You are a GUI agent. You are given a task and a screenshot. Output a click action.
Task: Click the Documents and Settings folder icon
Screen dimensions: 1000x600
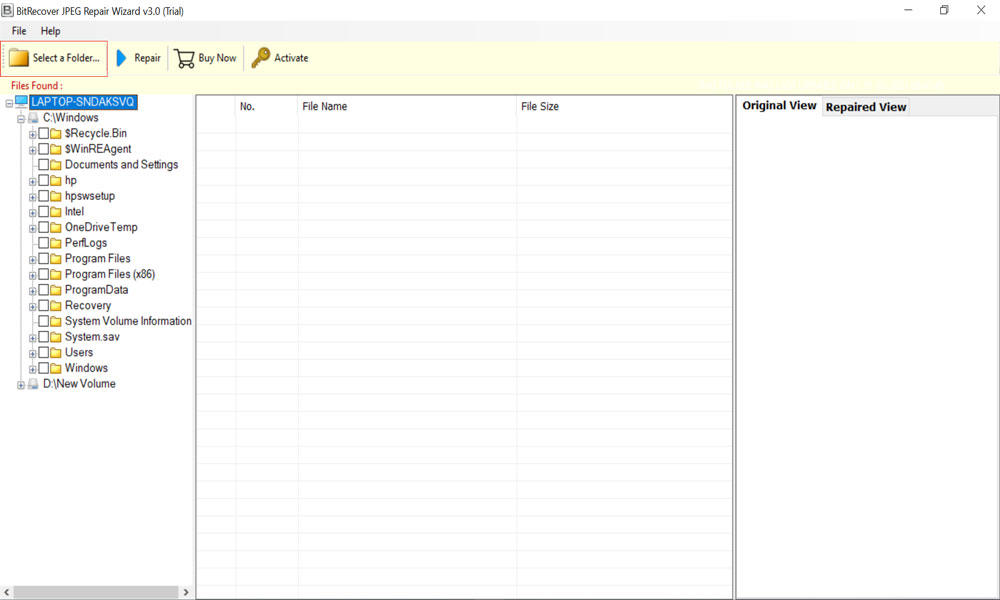55,165
